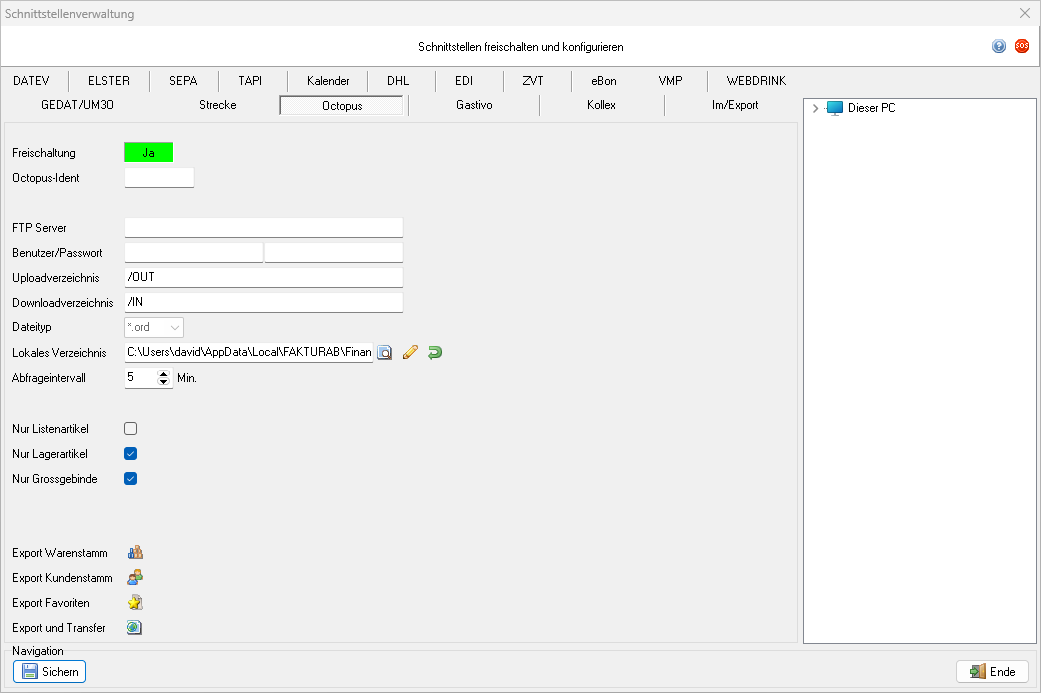Click the Export Favoriten star icon
This screenshot has width=1041, height=693.
[135, 603]
